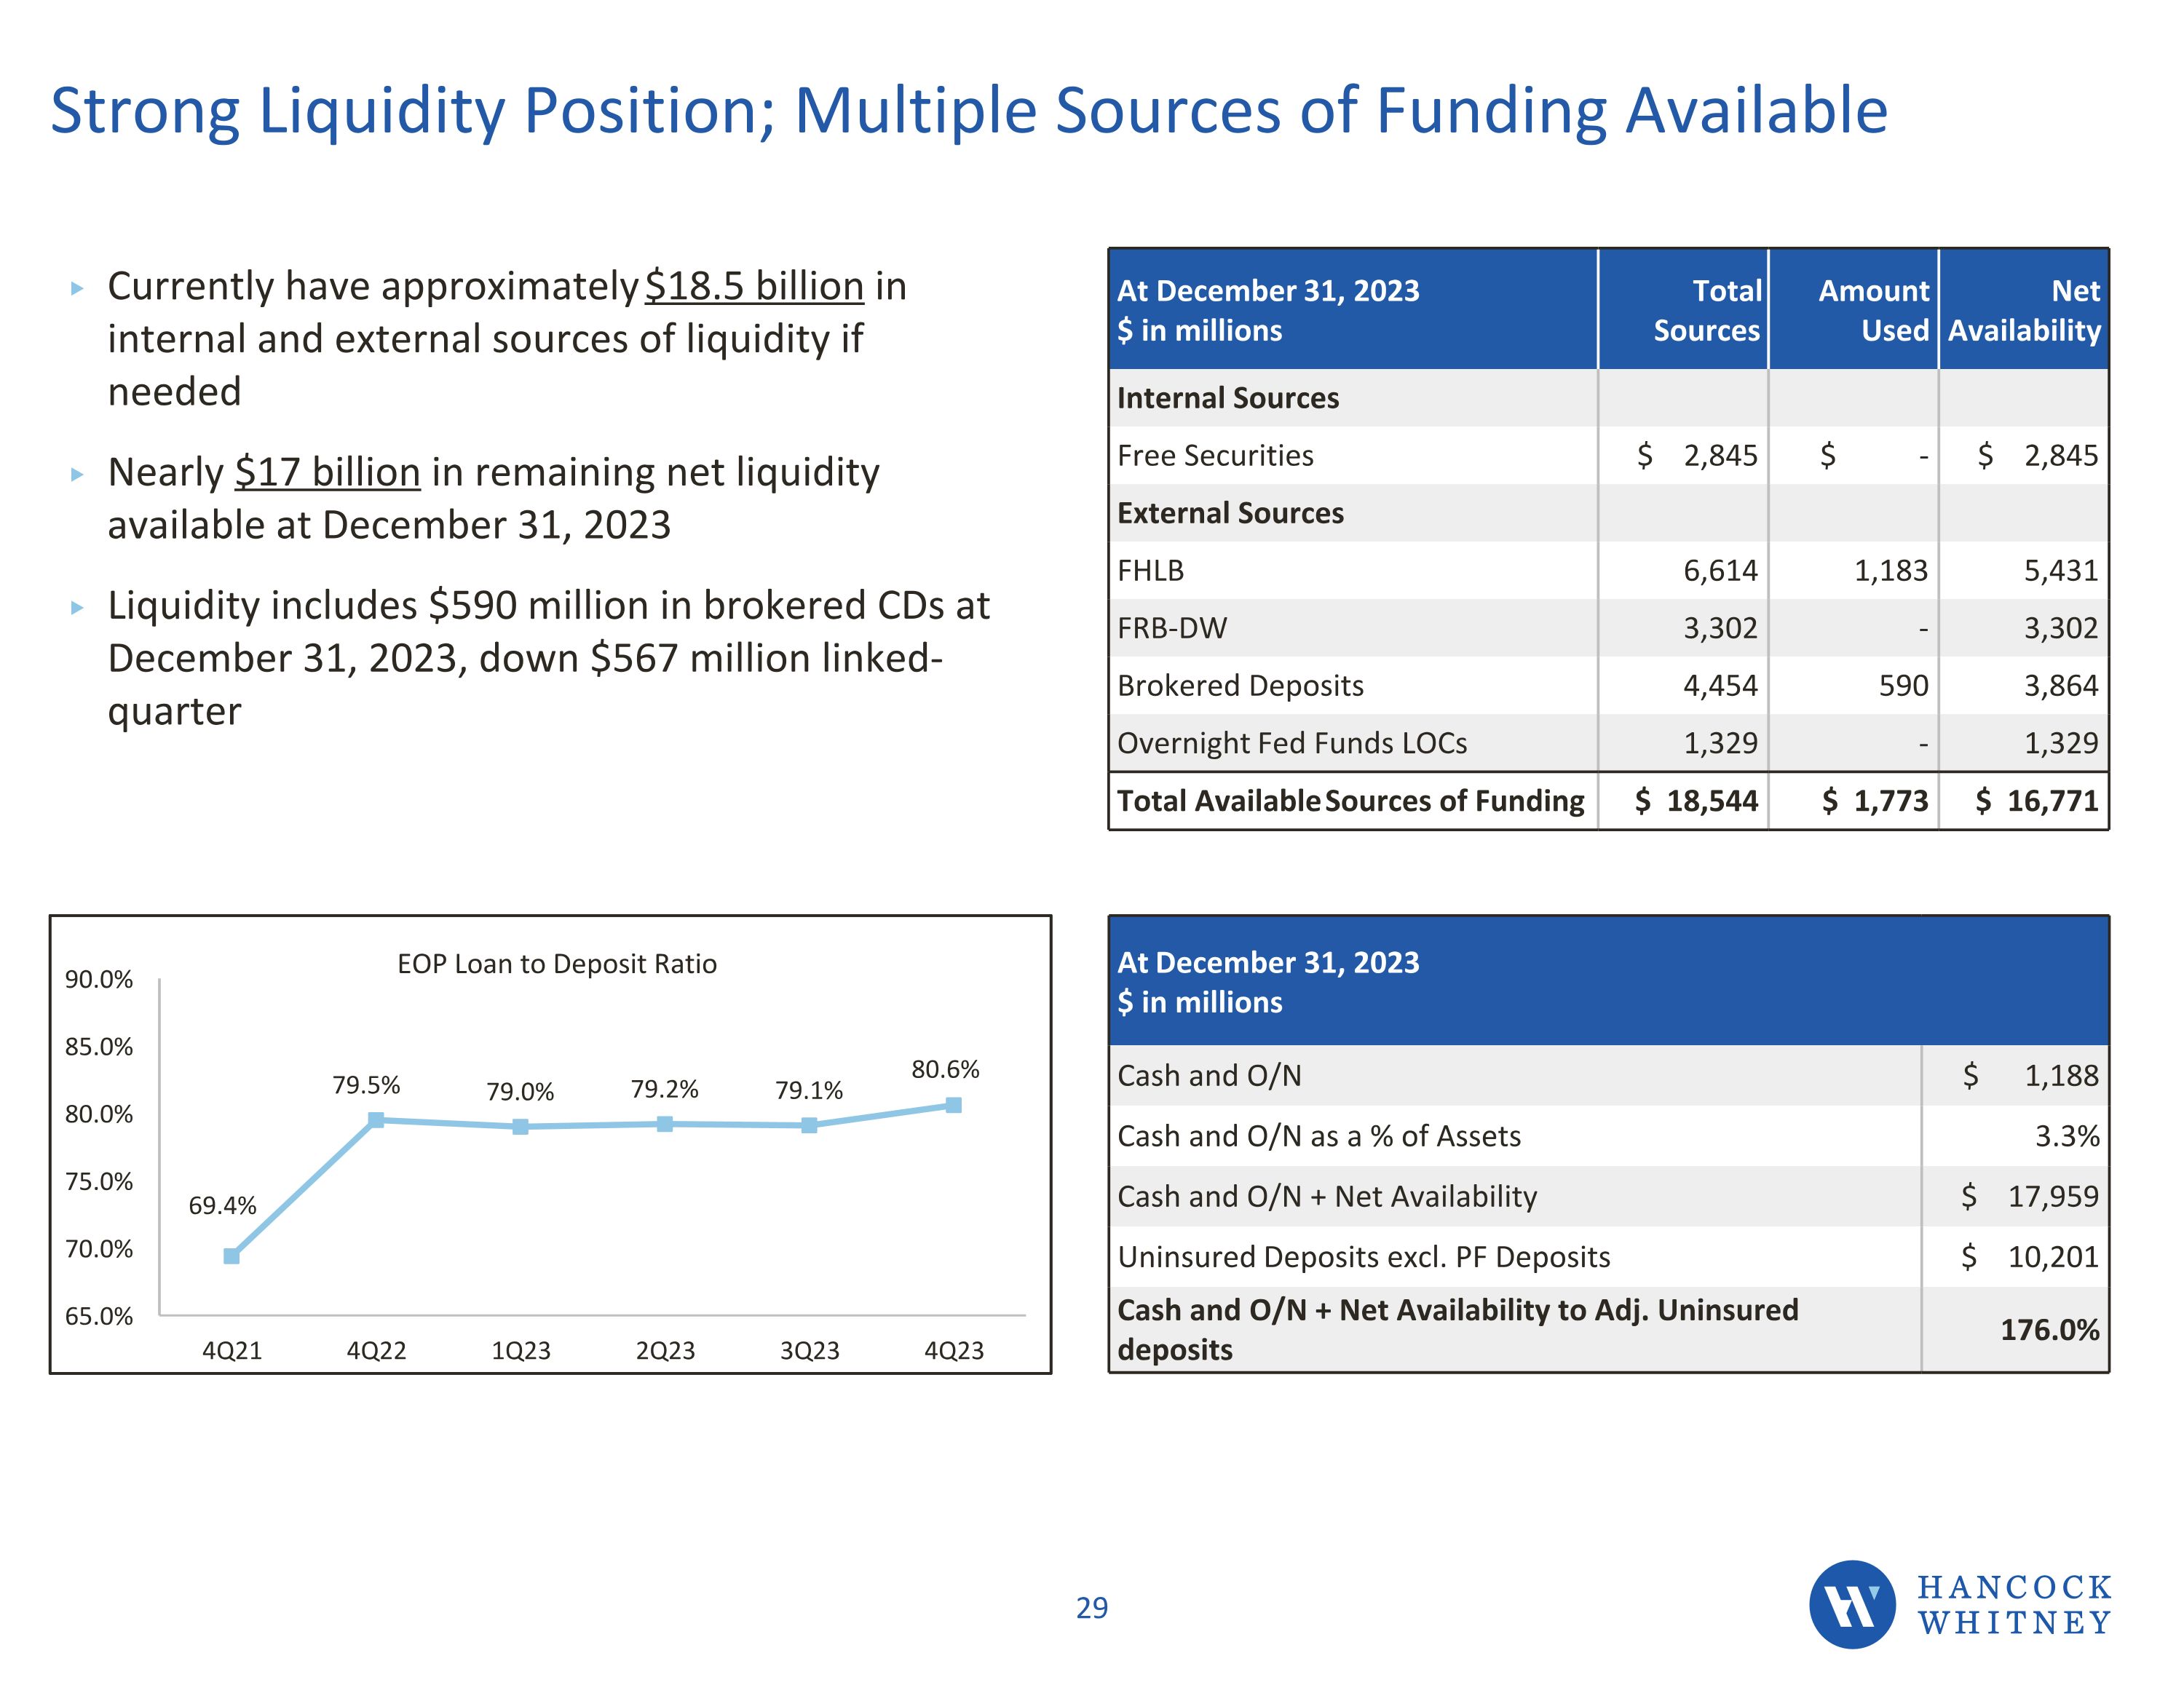Image resolution: width=2184 pixels, height=1685 pixels.
Task: Click the 4Q21 data point marker
Action: coord(231,1256)
